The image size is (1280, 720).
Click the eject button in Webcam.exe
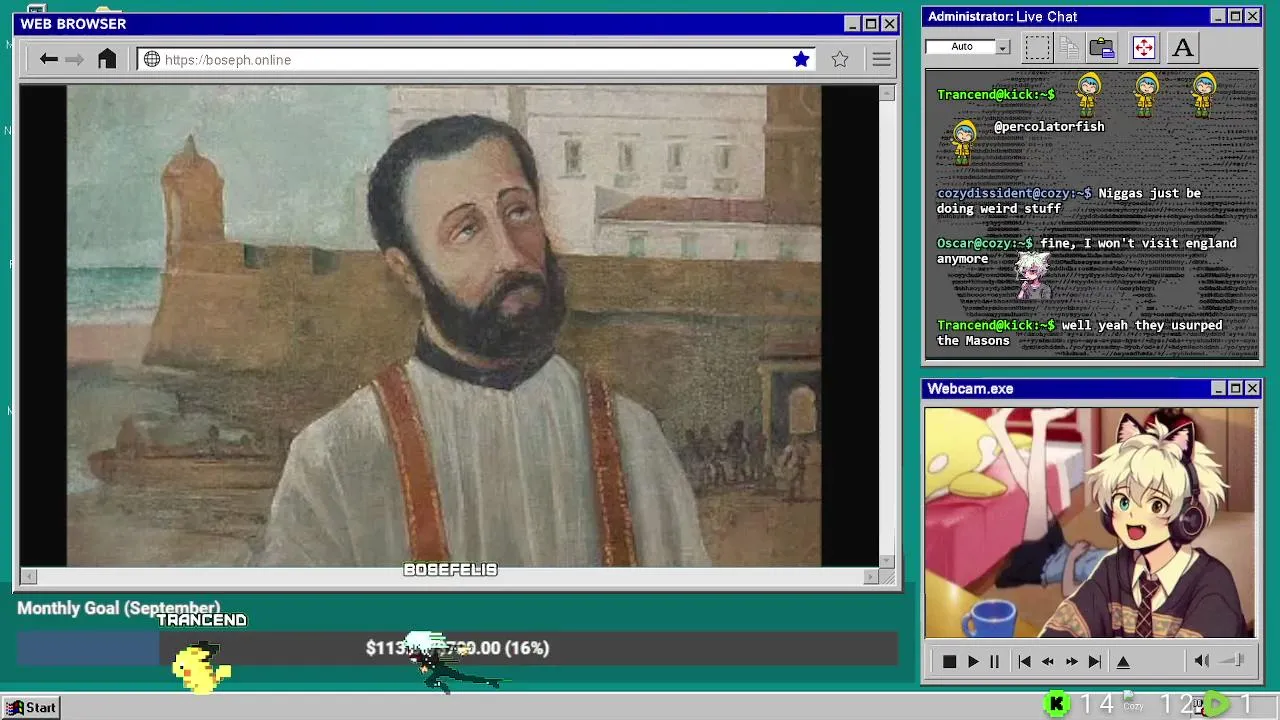[1123, 661]
